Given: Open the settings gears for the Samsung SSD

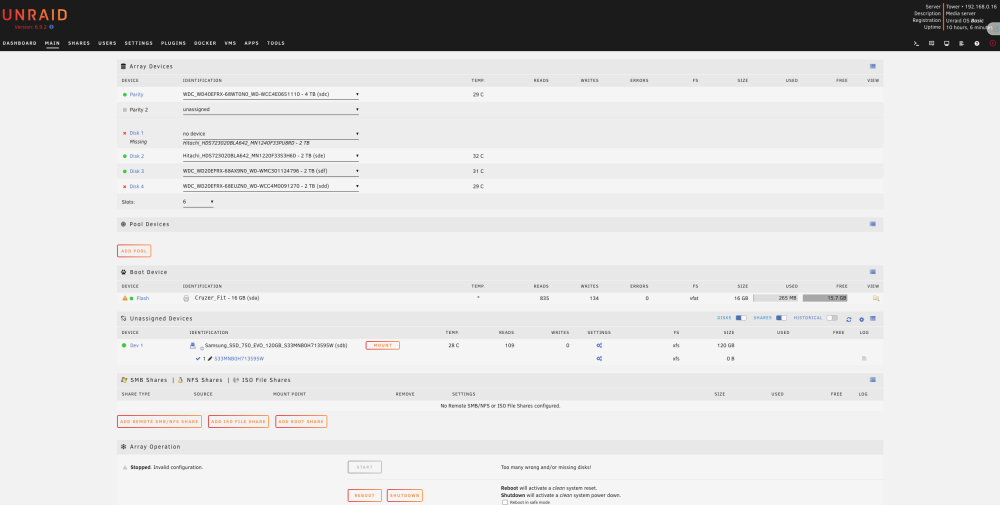Looking at the screenshot, I should pyautogui.click(x=599, y=346).
